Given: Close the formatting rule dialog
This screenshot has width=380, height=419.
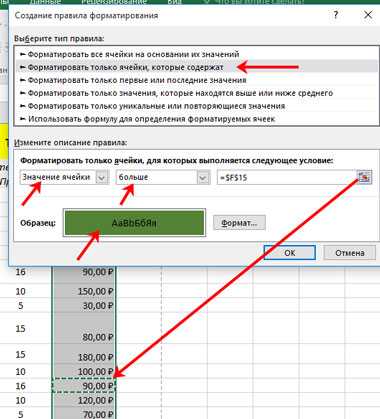Looking at the screenshot, I should pyautogui.click(x=368, y=15).
